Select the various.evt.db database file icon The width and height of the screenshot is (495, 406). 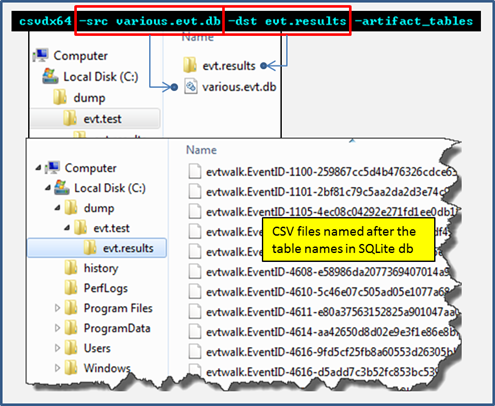pos(191,87)
